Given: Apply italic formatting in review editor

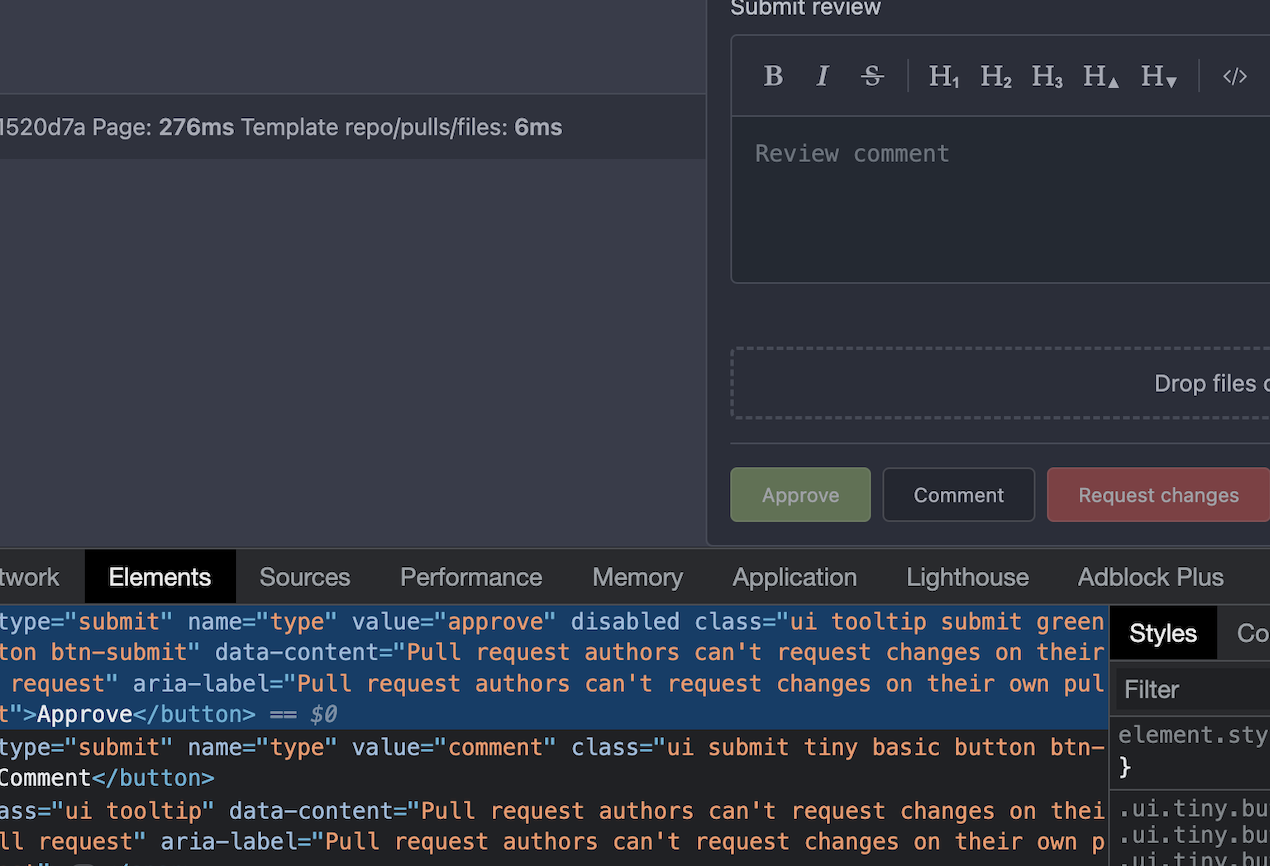Looking at the screenshot, I should (x=822, y=76).
